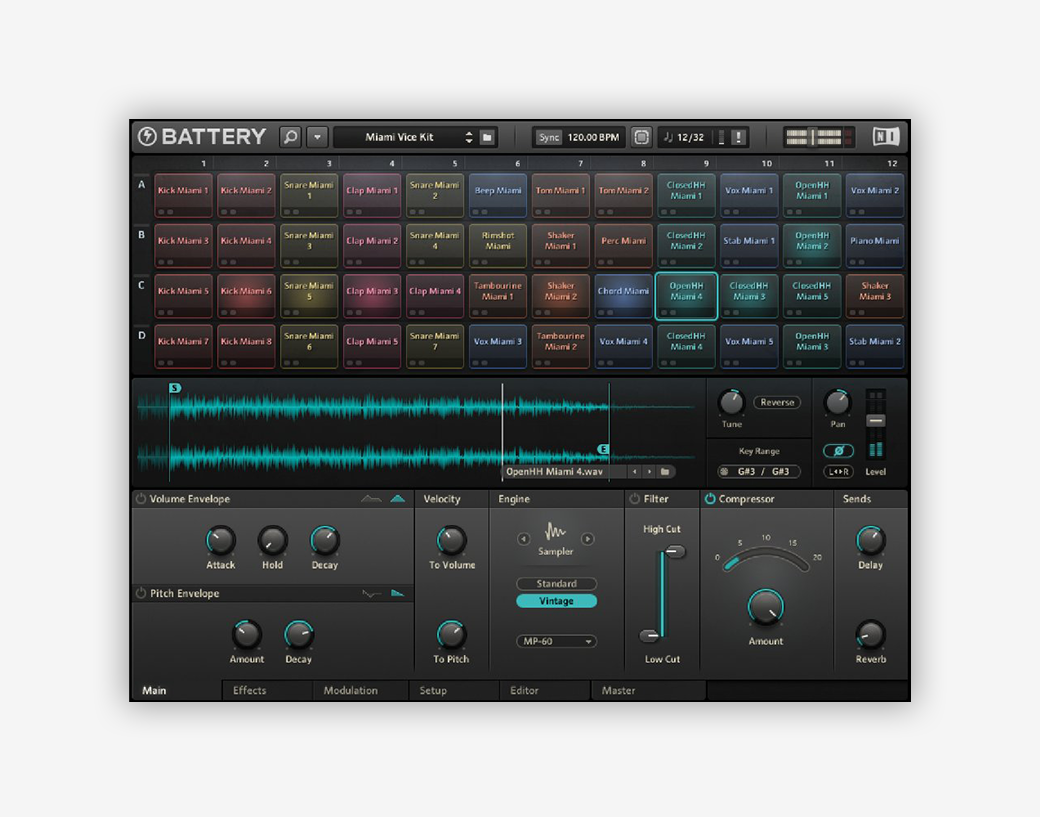Toggle Pitch Envelope power button

click(x=141, y=593)
